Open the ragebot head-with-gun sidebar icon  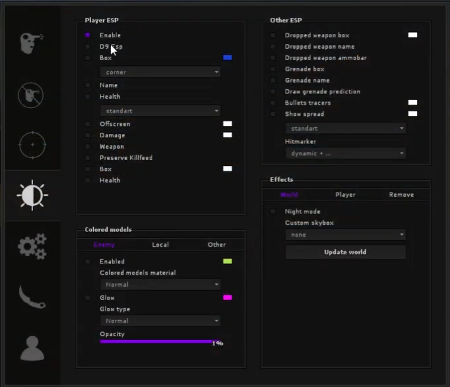(x=32, y=43)
